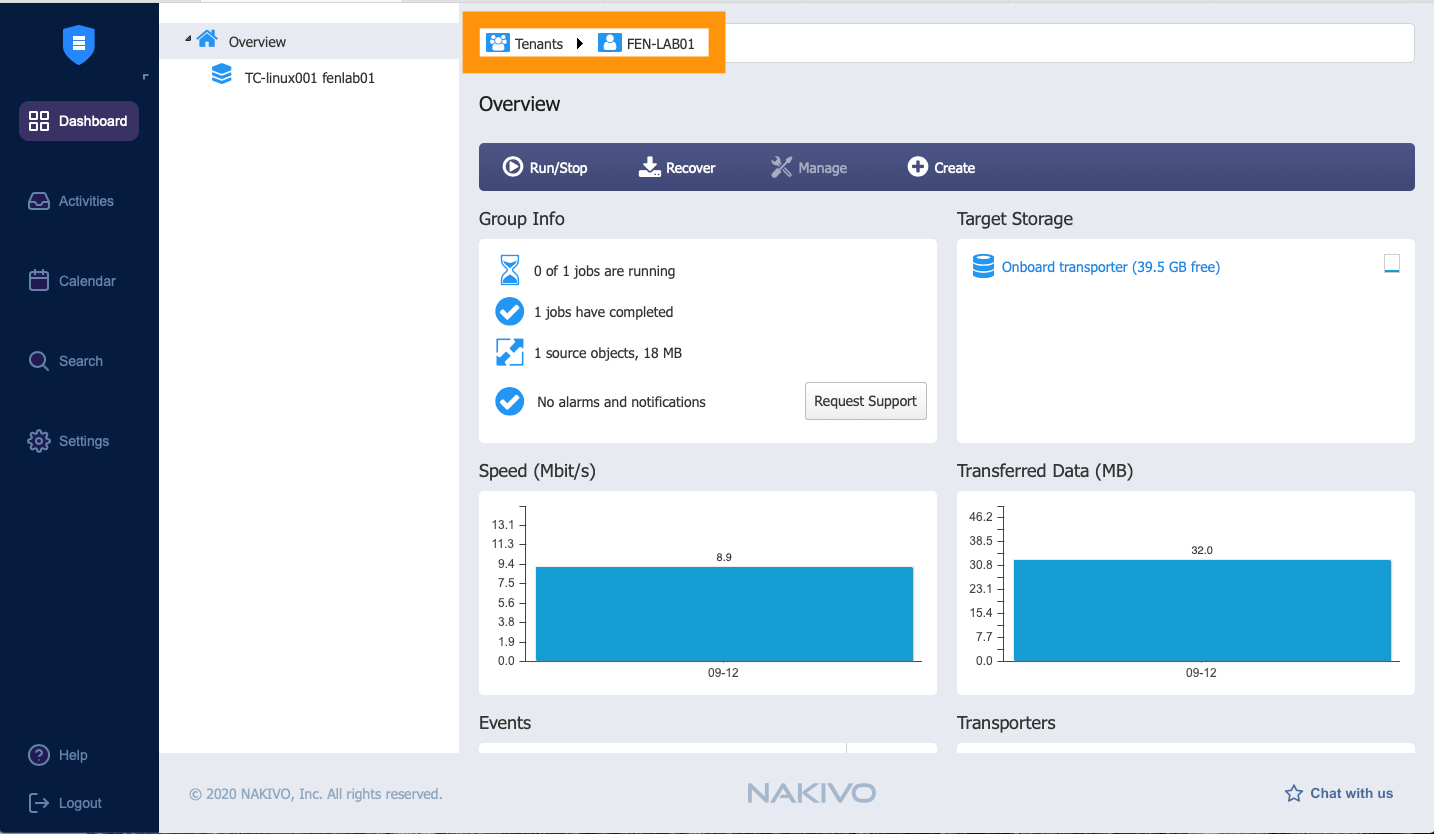Viewport: 1434px width, 834px height.
Task: Click the Logout option
Action: pyautogui.click(x=65, y=803)
